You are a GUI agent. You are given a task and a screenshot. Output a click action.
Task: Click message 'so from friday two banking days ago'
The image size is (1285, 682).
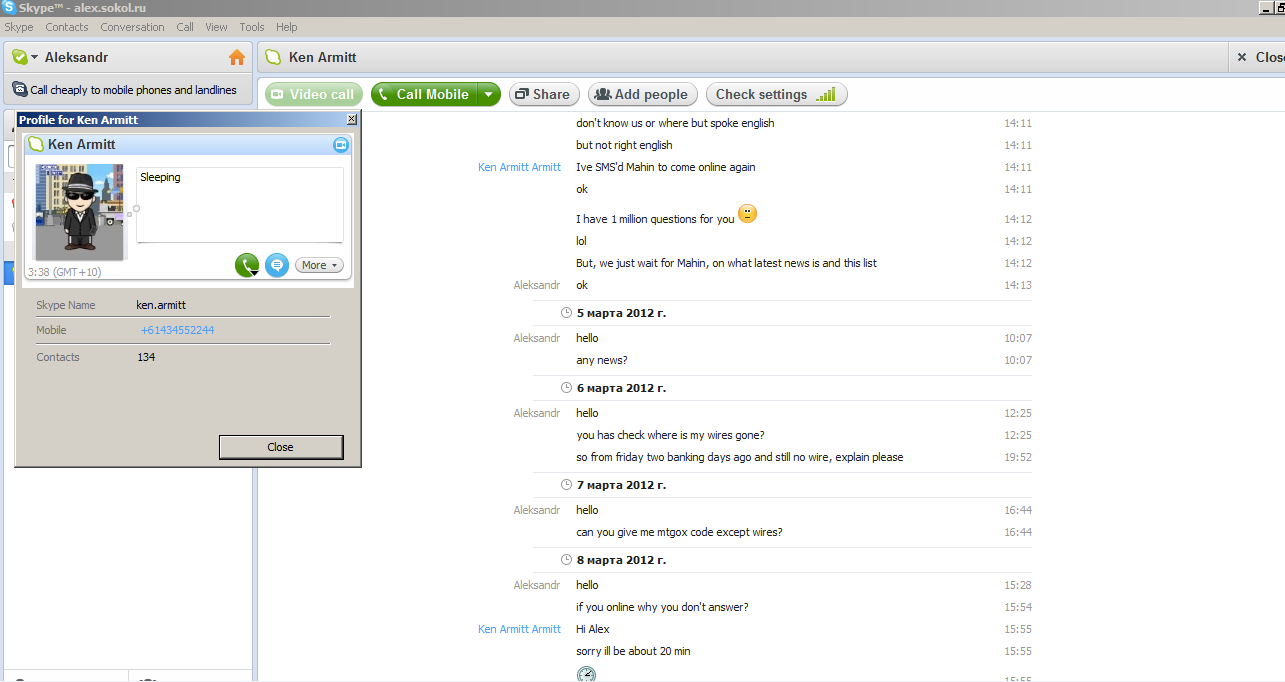click(740, 457)
